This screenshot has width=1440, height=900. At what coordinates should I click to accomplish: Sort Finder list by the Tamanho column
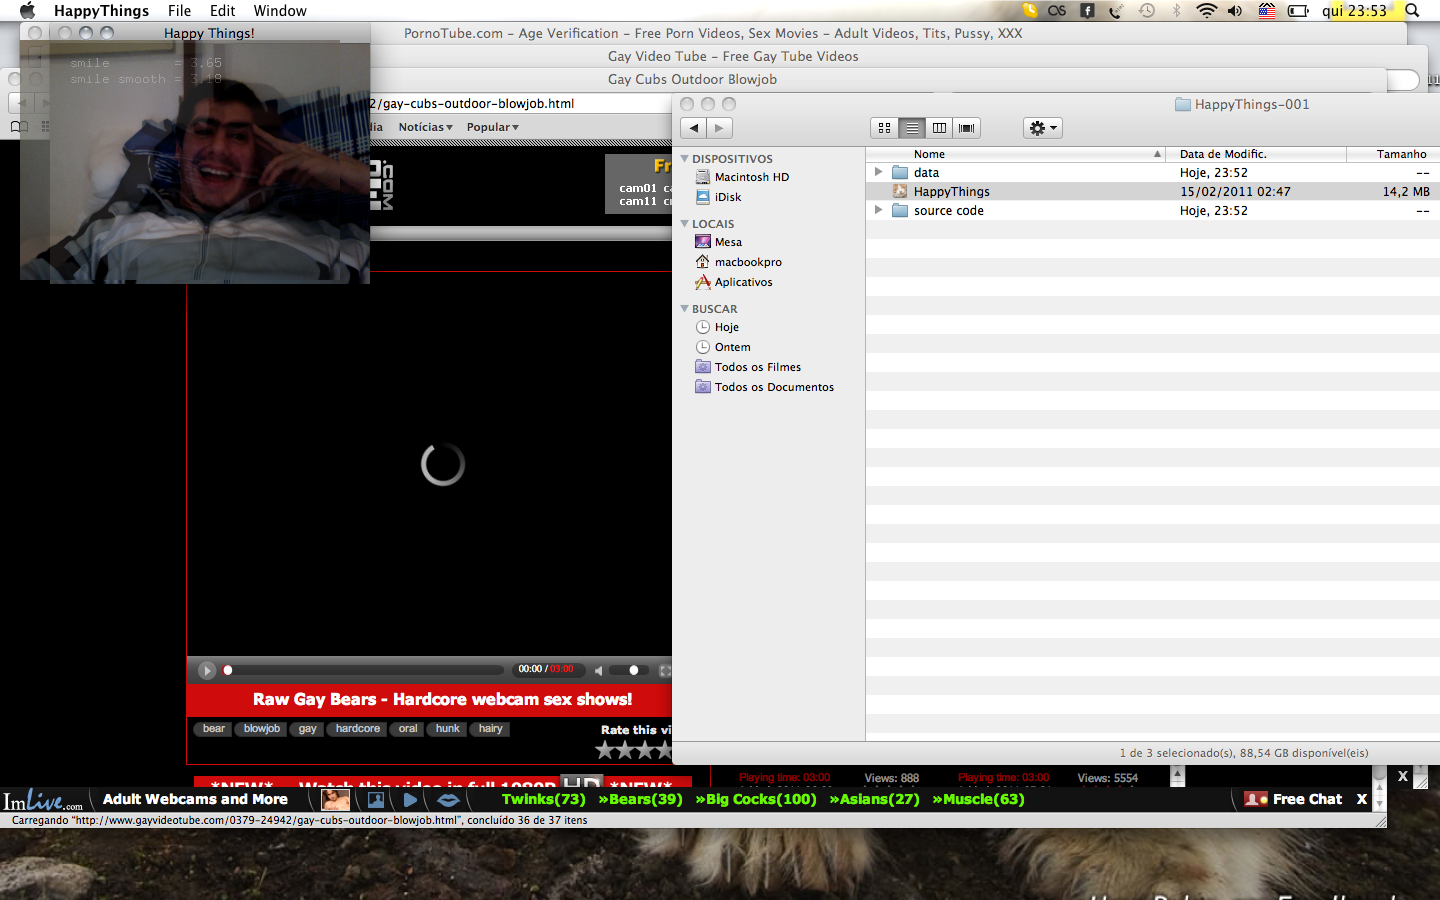click(x=1394, y=154)
